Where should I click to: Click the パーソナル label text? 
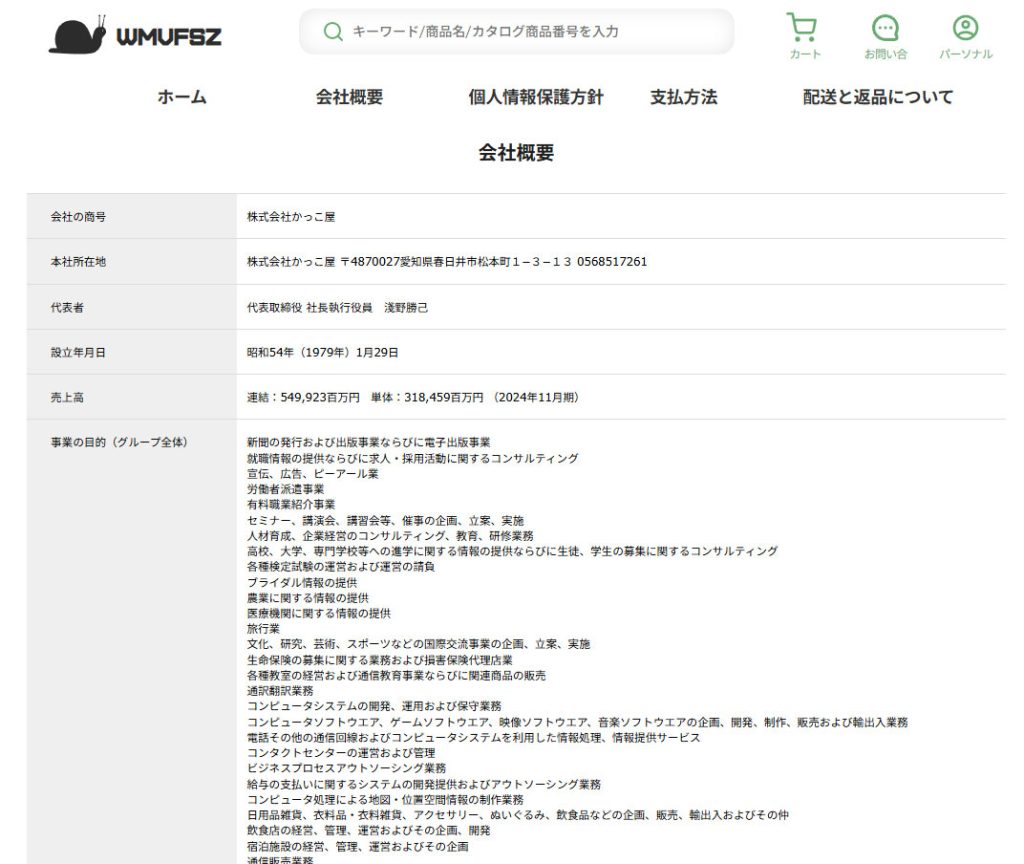(x=965, y=54)
